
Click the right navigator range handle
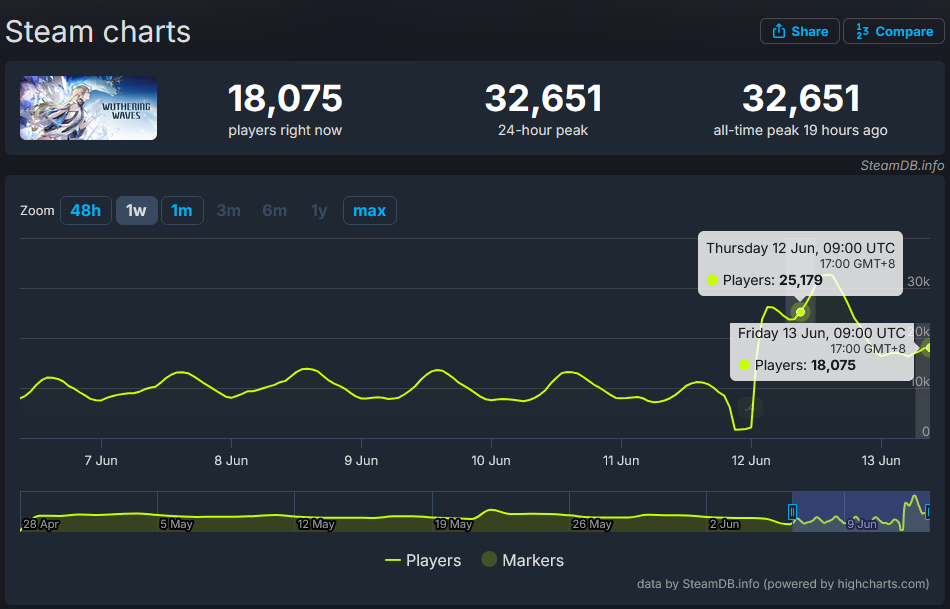pos(928,512)
